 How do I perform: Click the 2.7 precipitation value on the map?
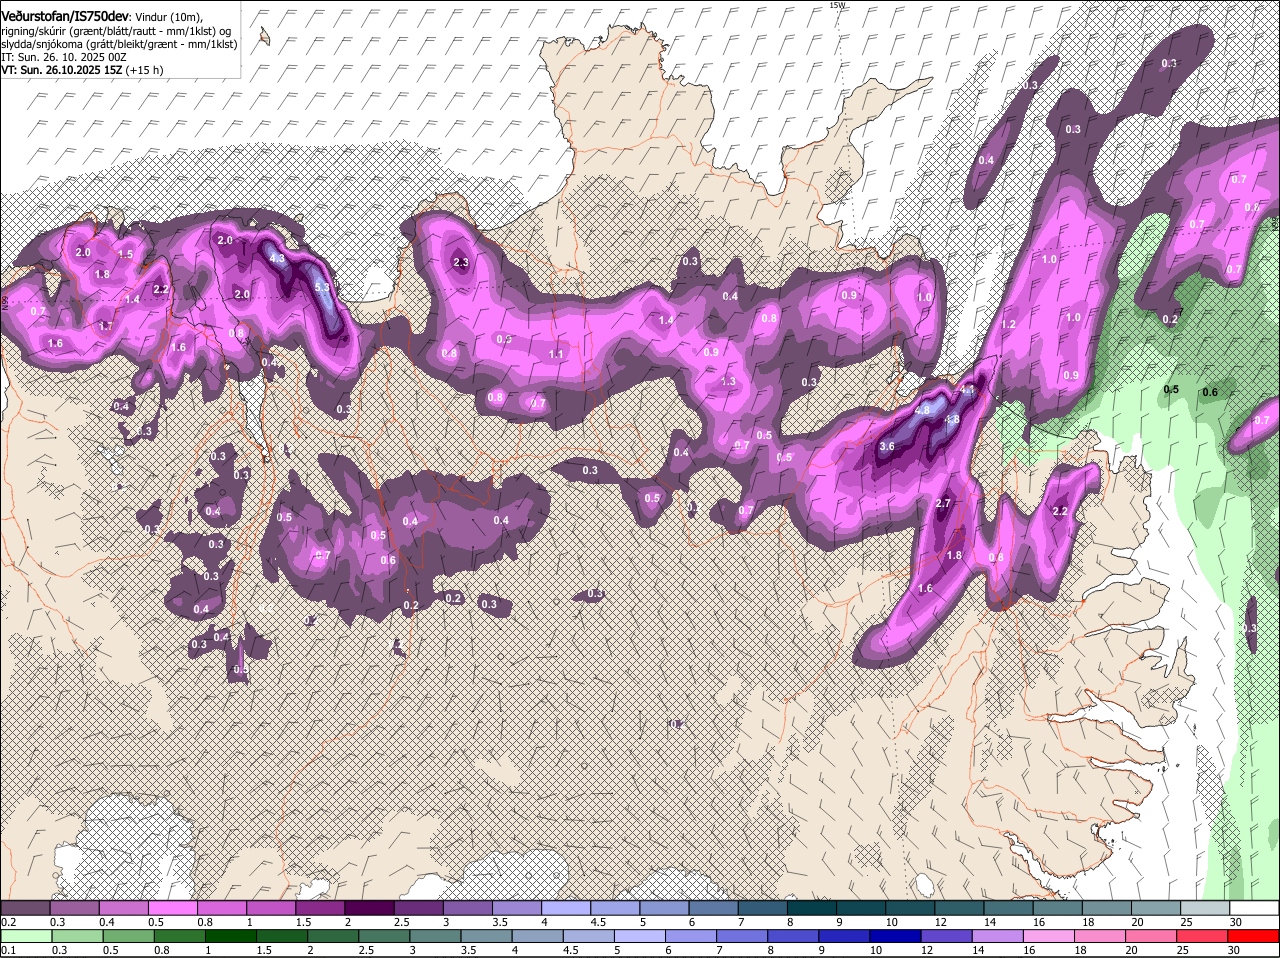(x=943, y=503)
